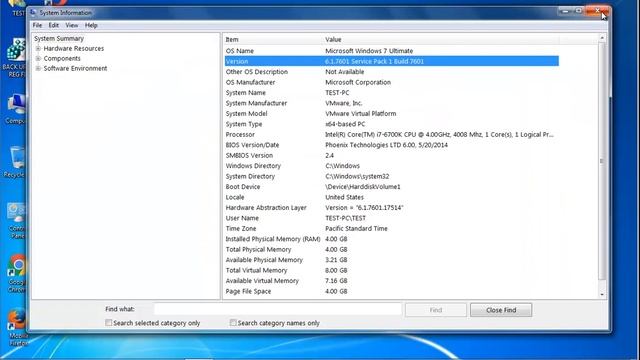
Task: Select the OS Name row
Action: (x=391, y=51)
